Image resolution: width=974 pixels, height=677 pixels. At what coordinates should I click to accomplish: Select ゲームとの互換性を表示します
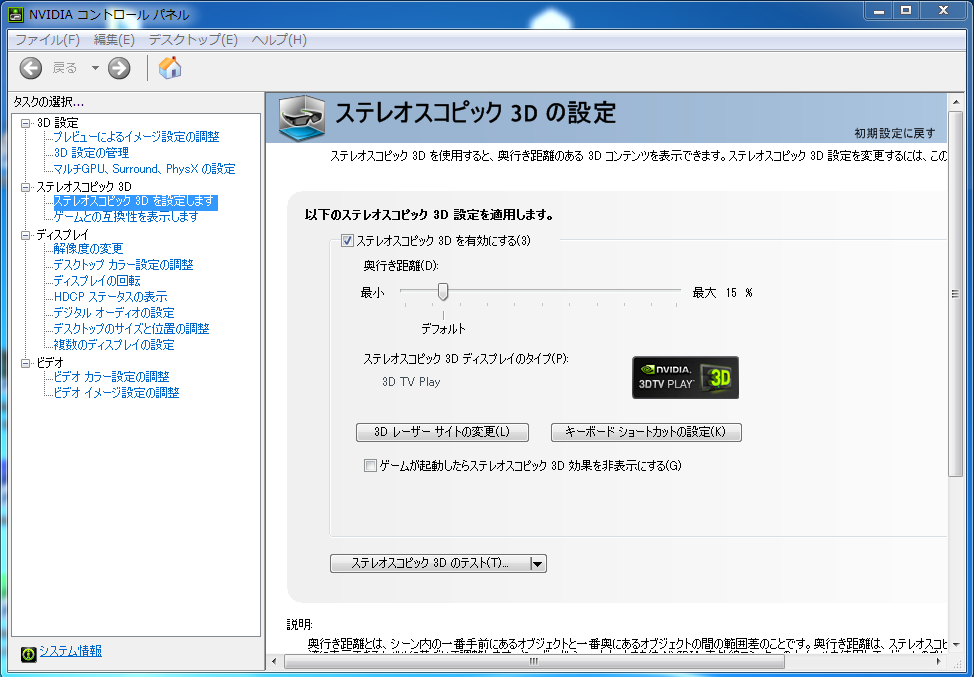click(126, 217)
